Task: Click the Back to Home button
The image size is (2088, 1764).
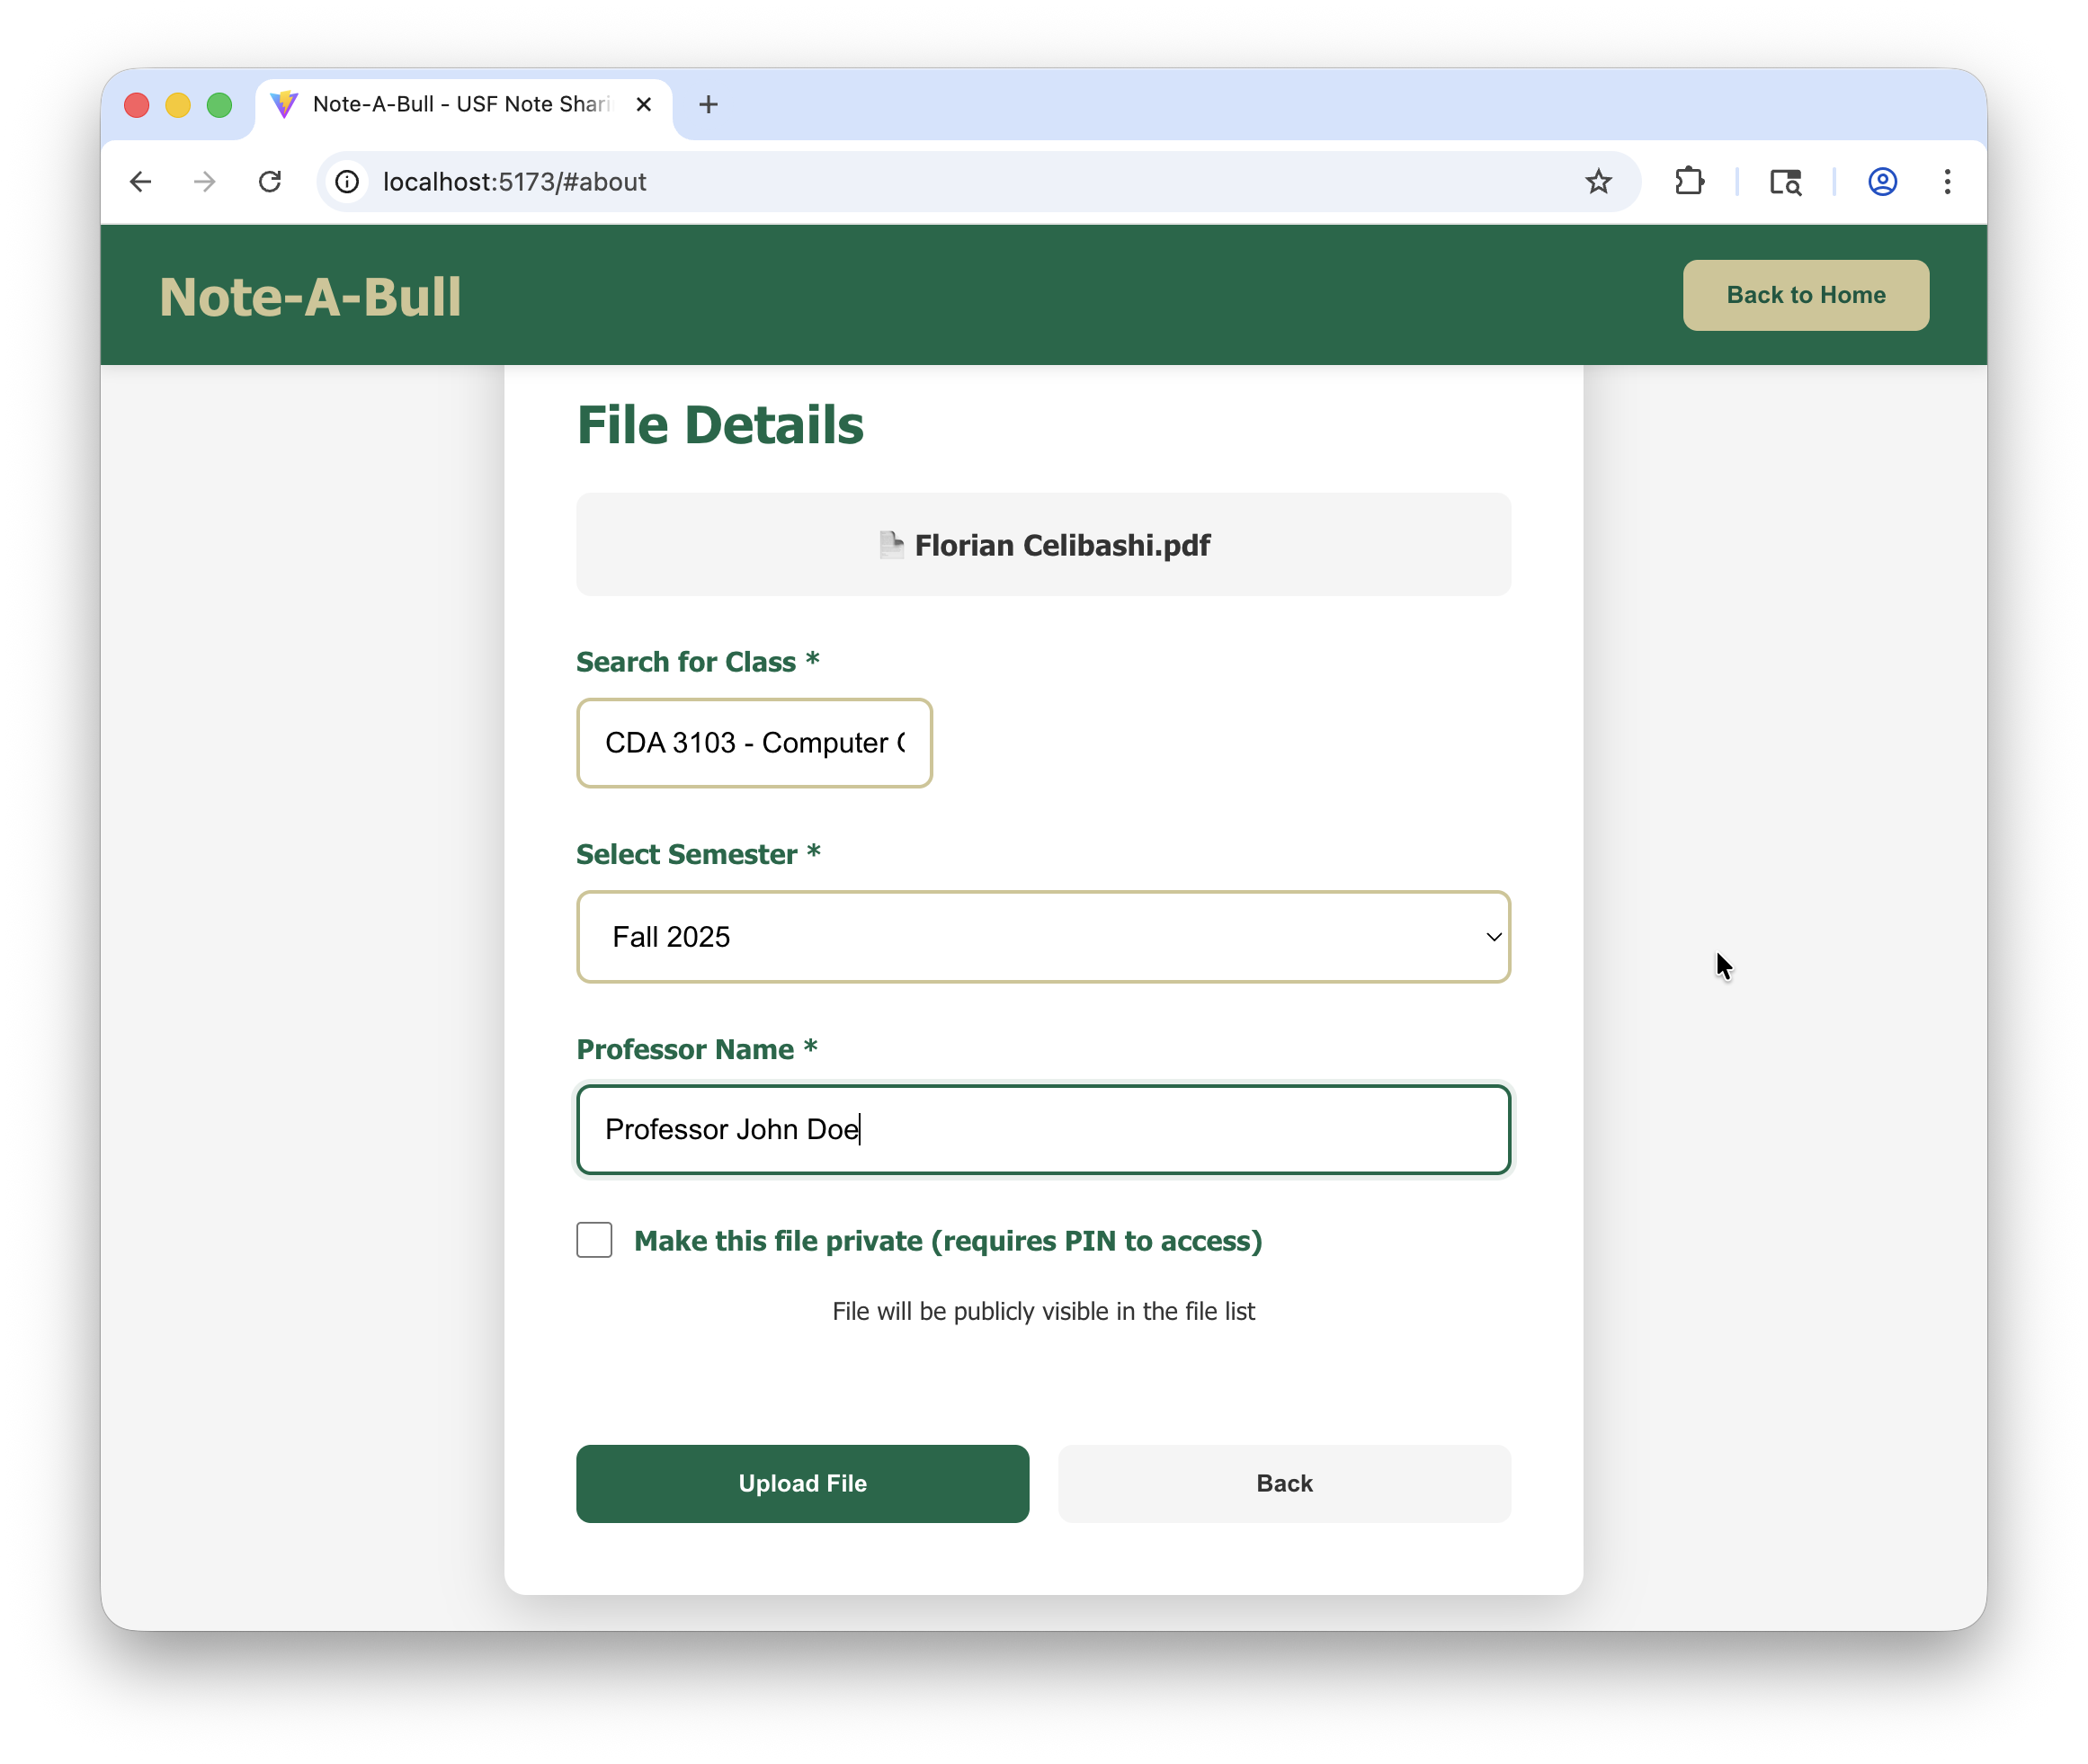Action: (1805, 295)
